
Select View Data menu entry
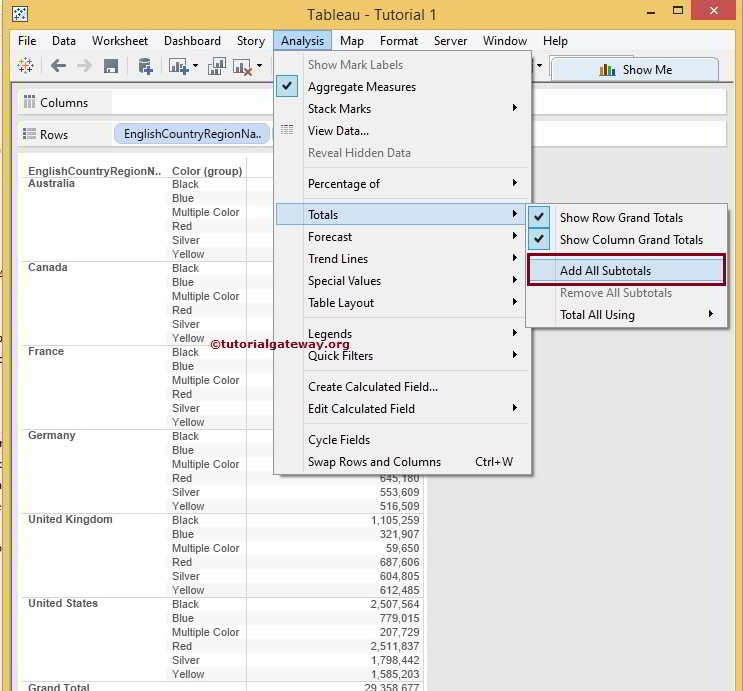point(338,131)
